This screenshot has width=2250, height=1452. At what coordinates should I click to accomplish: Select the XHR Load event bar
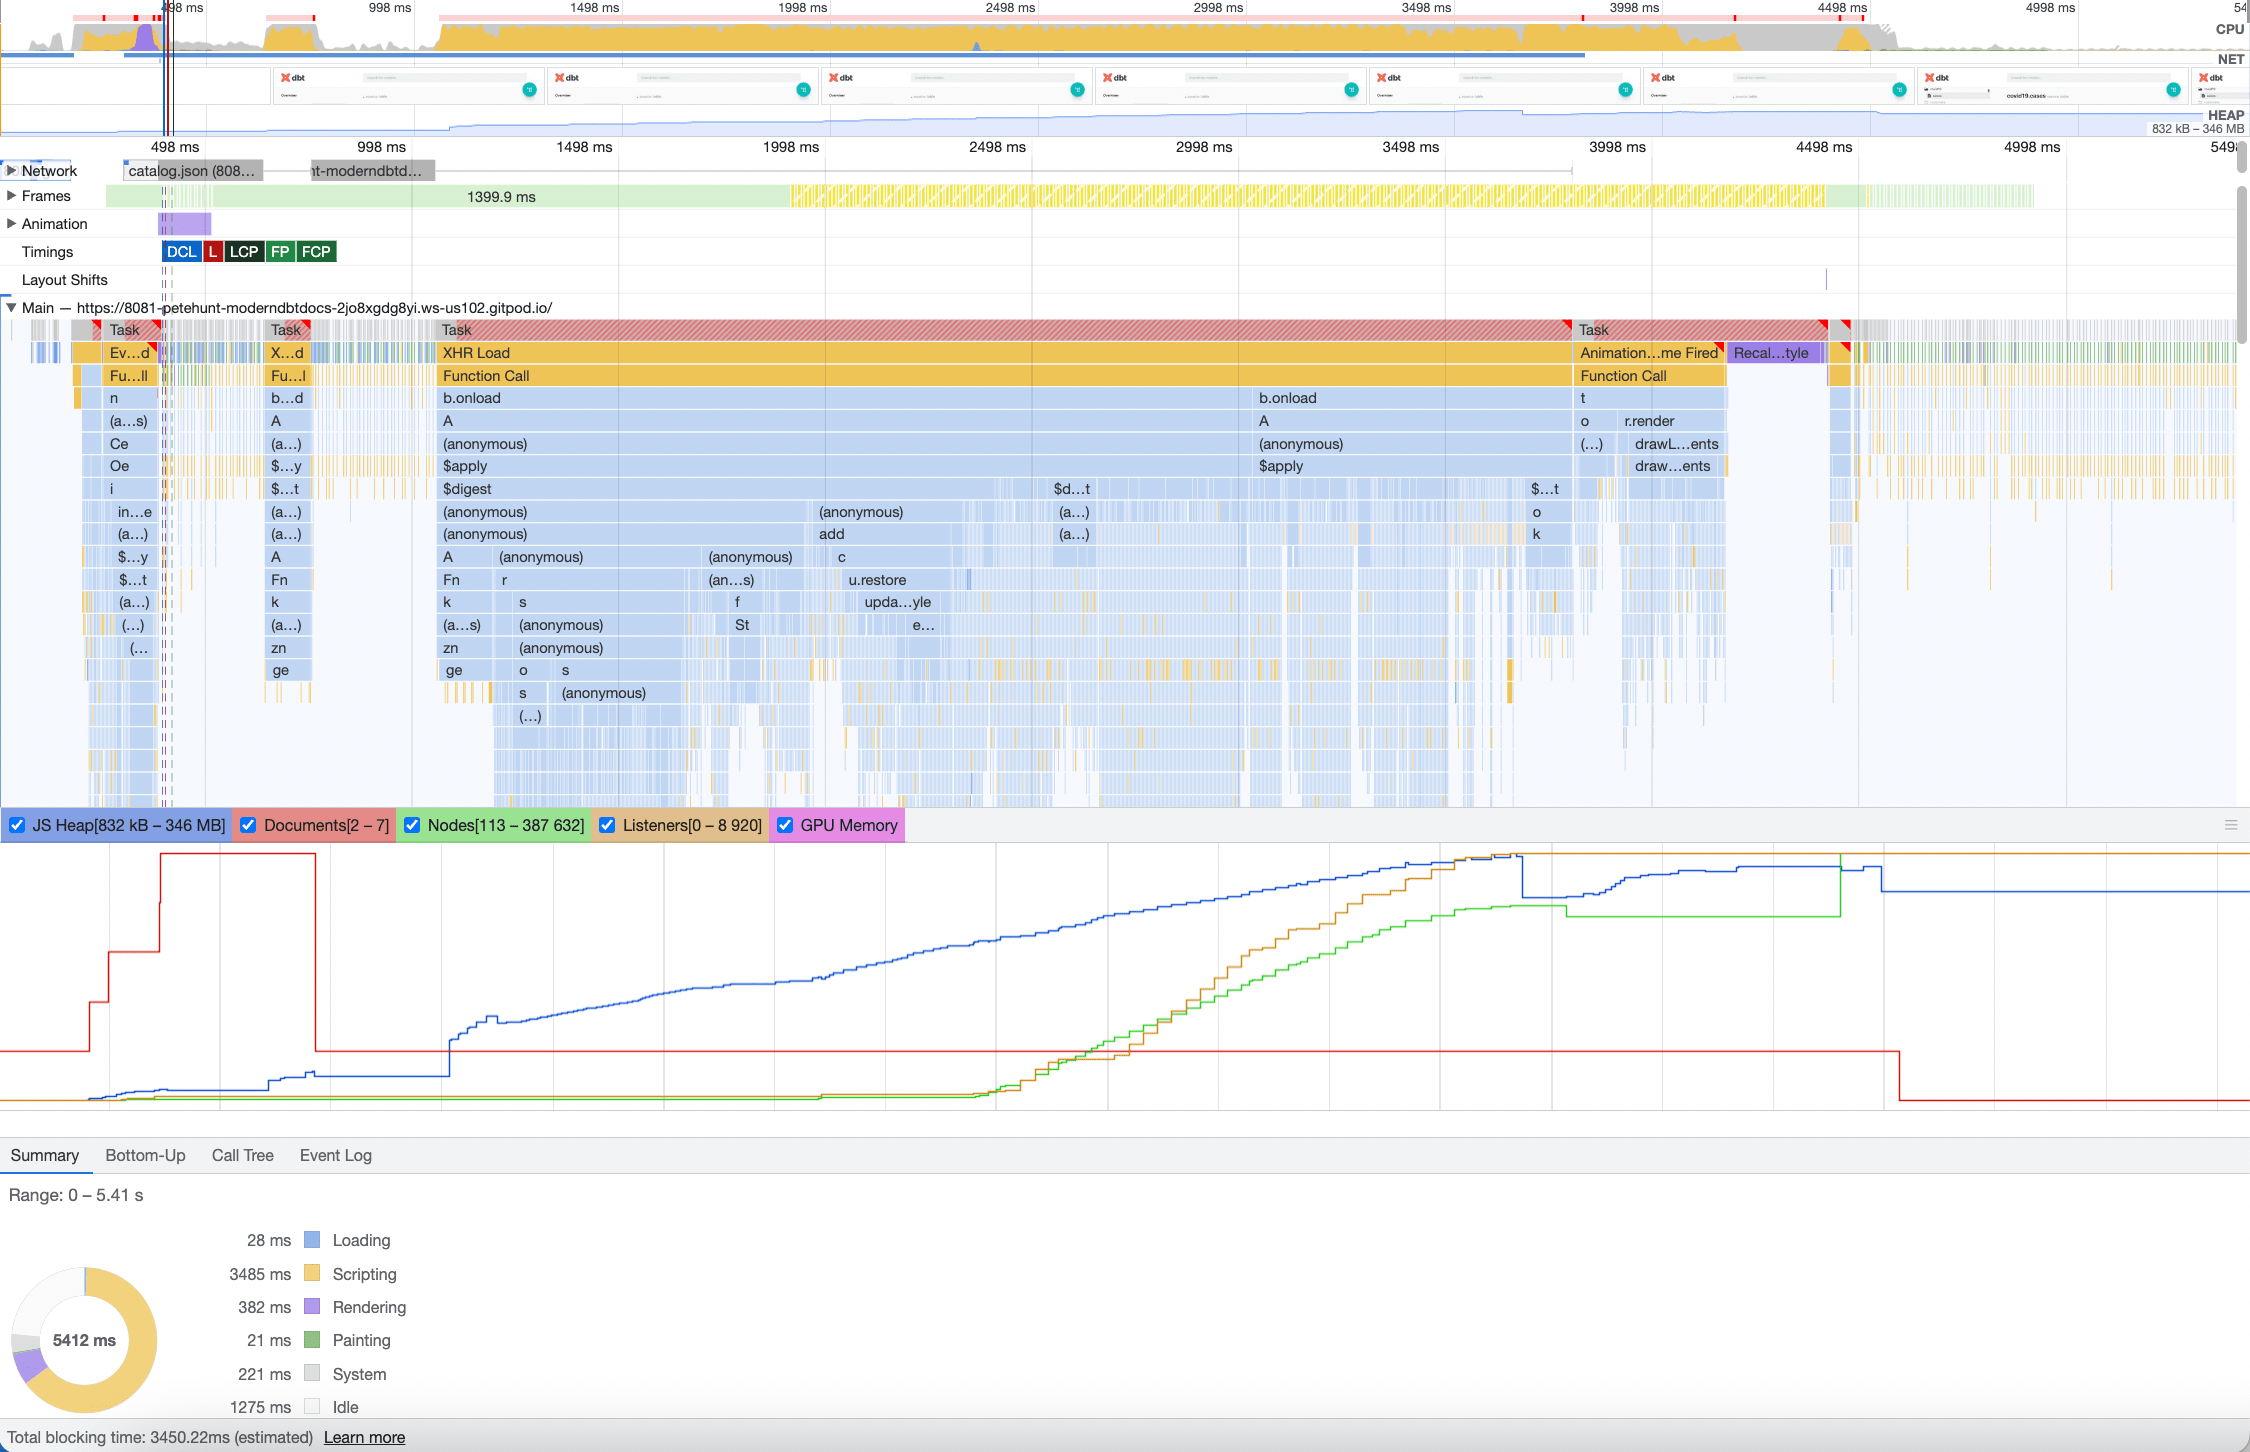[1004, 353]
